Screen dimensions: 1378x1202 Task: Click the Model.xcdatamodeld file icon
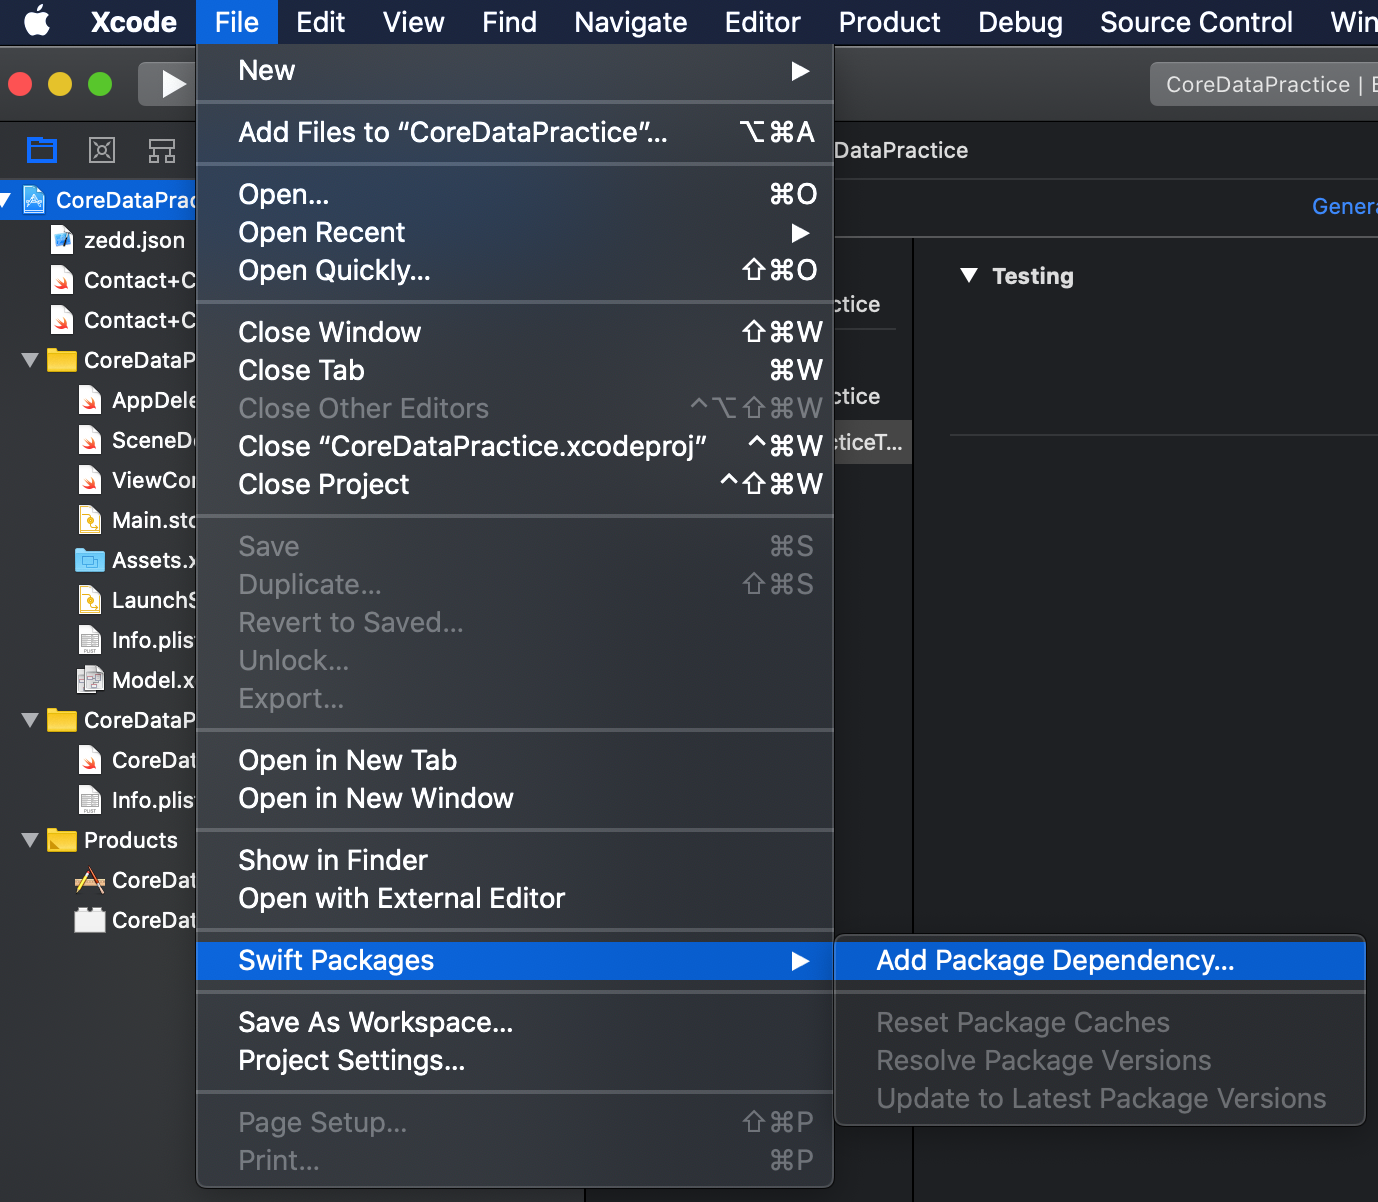click(90, 680)
